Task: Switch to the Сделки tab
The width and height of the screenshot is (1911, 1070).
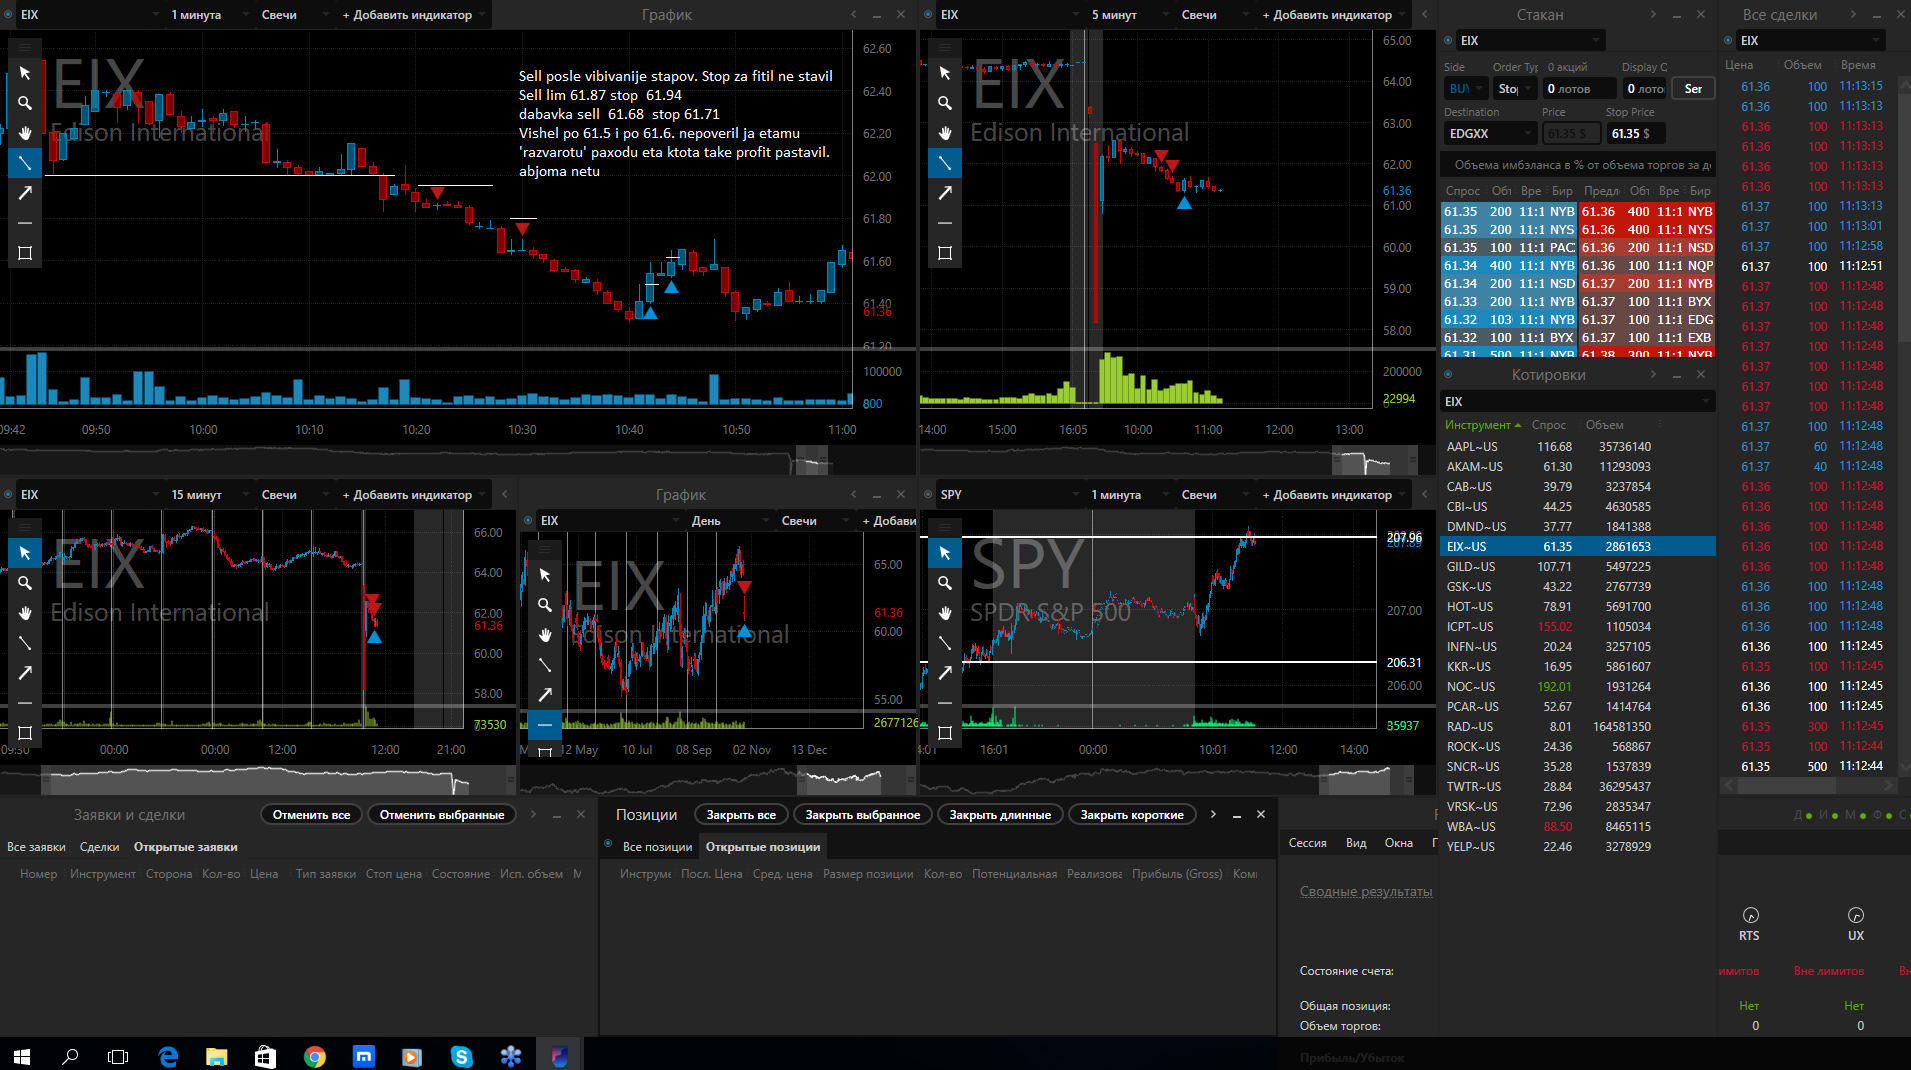Action: point(99,847)
